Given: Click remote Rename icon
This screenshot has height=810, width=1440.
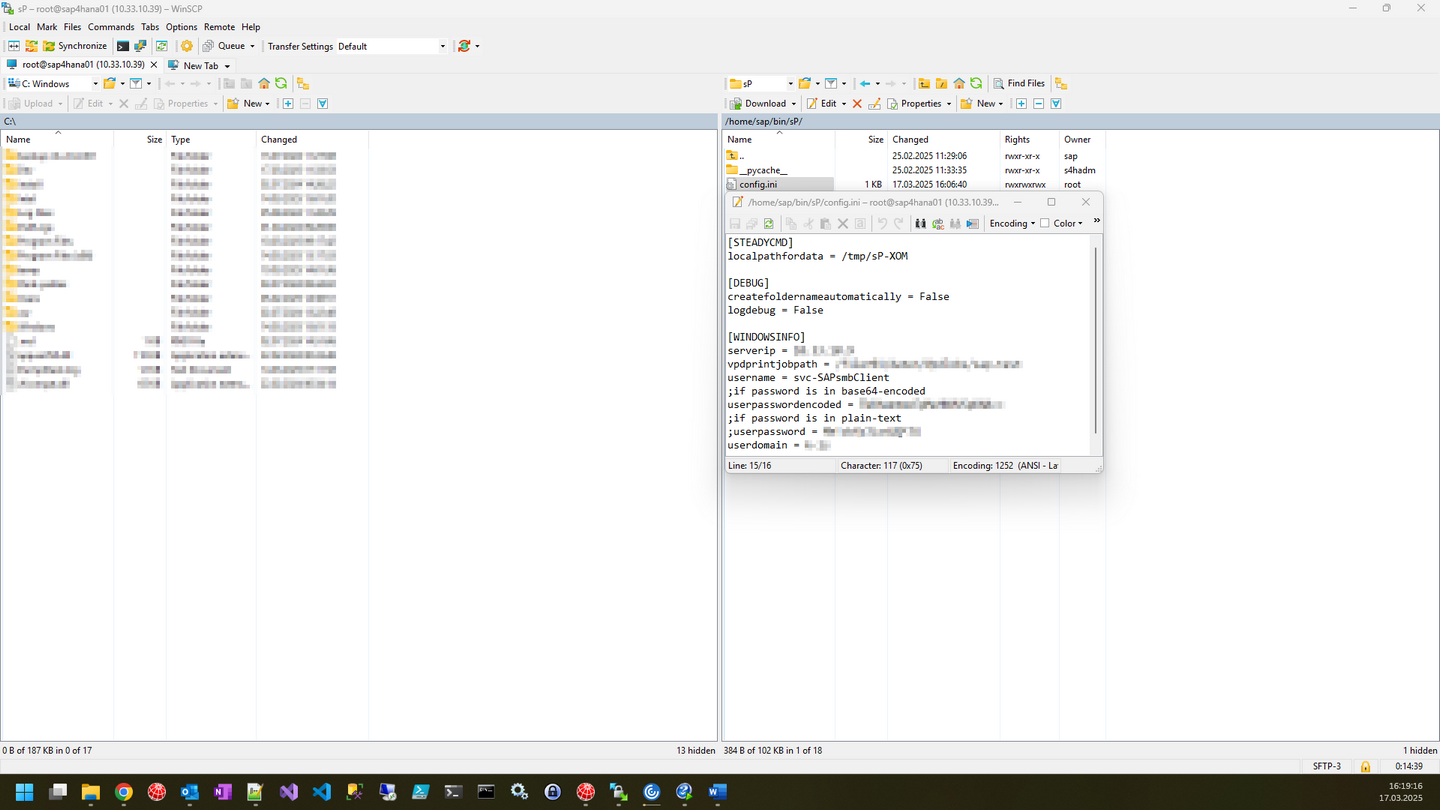Looking at the screenshot, I should [x=875, y=103].
